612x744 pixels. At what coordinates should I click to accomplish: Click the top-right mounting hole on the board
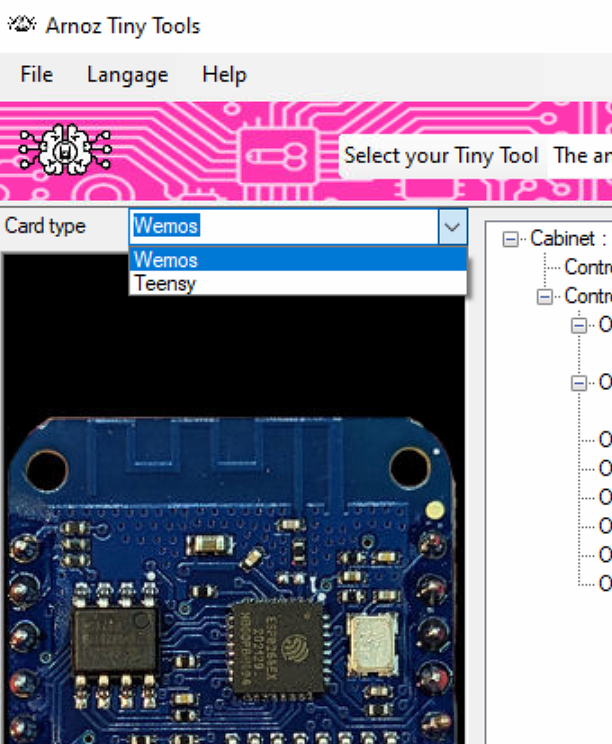pos(409,464)
